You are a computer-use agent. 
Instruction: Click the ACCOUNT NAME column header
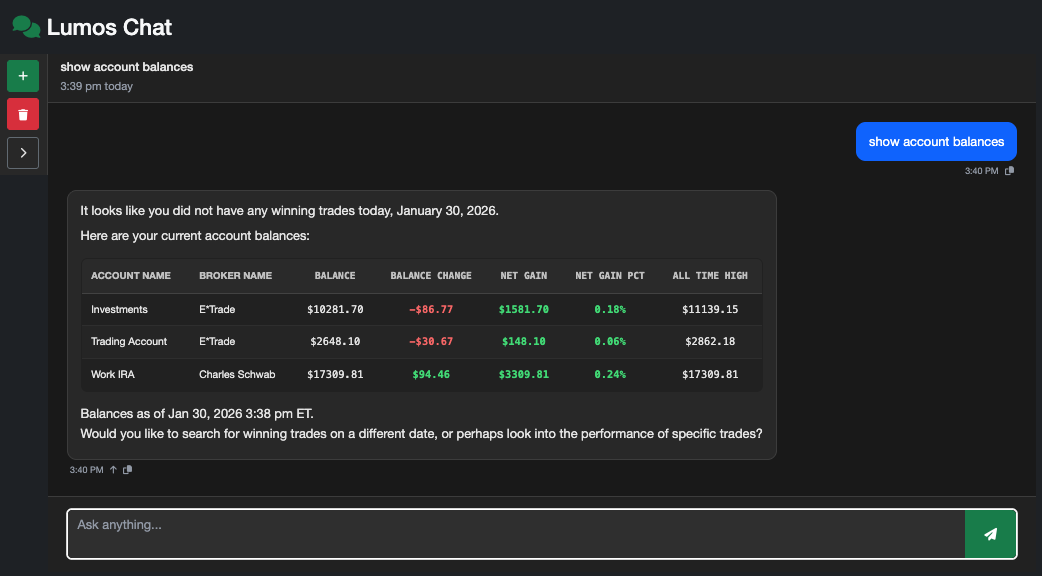(131, 276)
